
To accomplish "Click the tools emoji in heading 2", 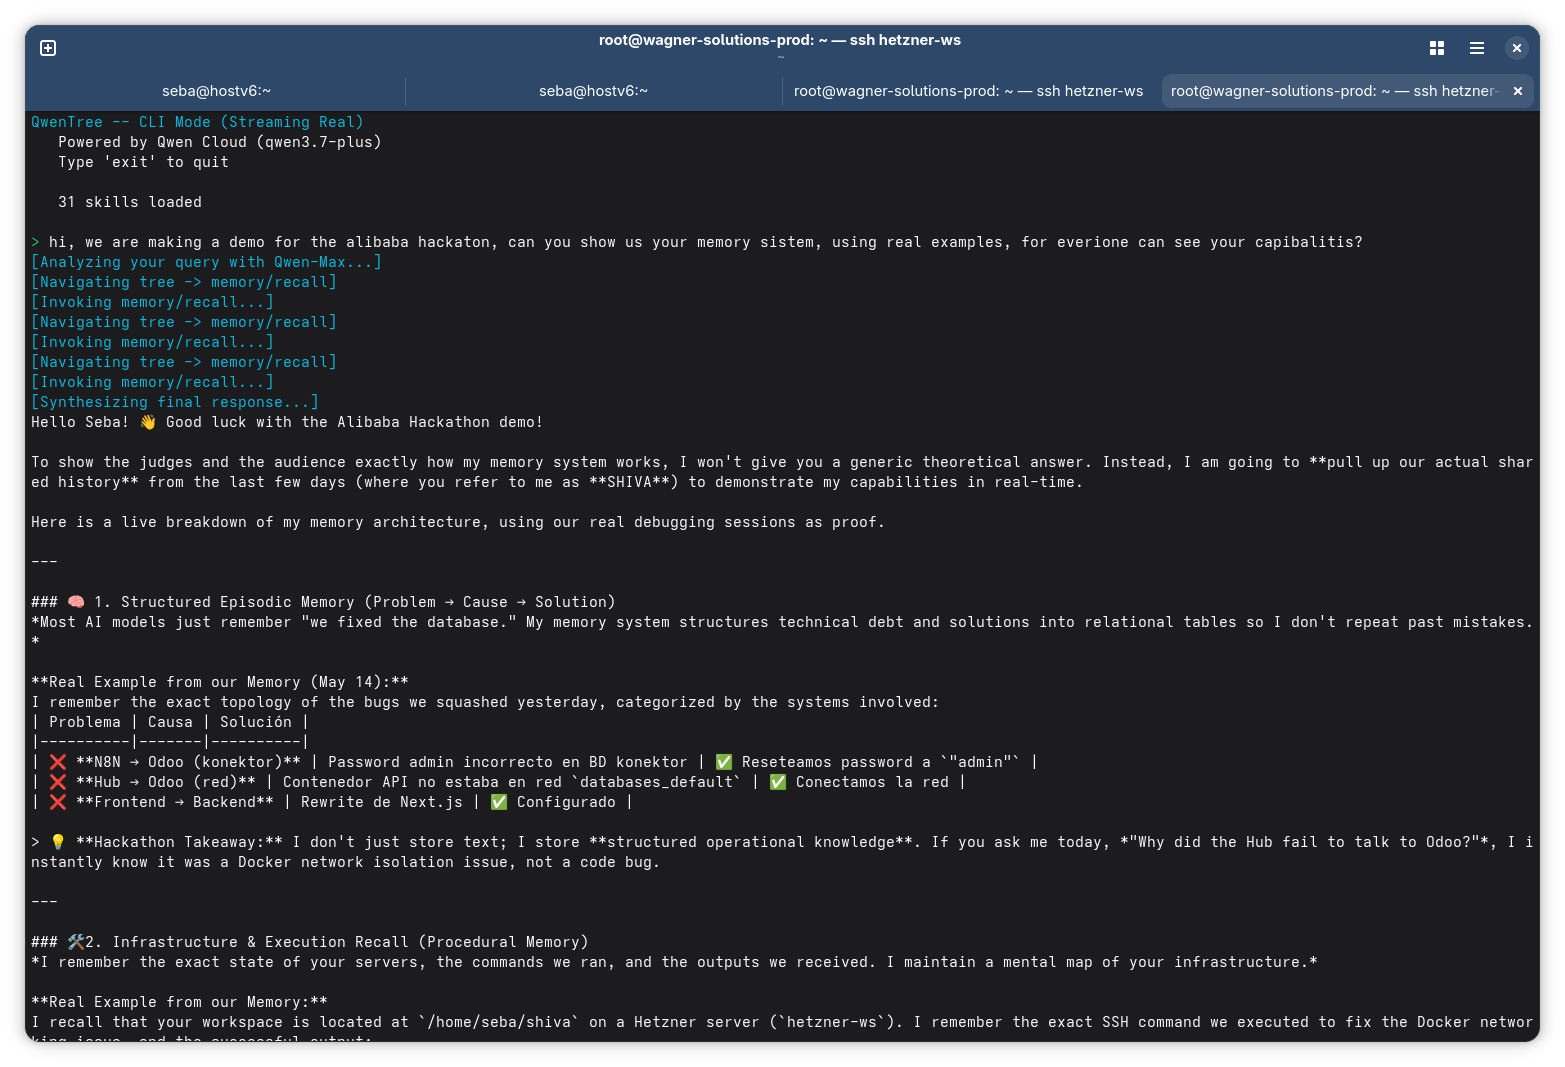I will (x=76, y=942).
